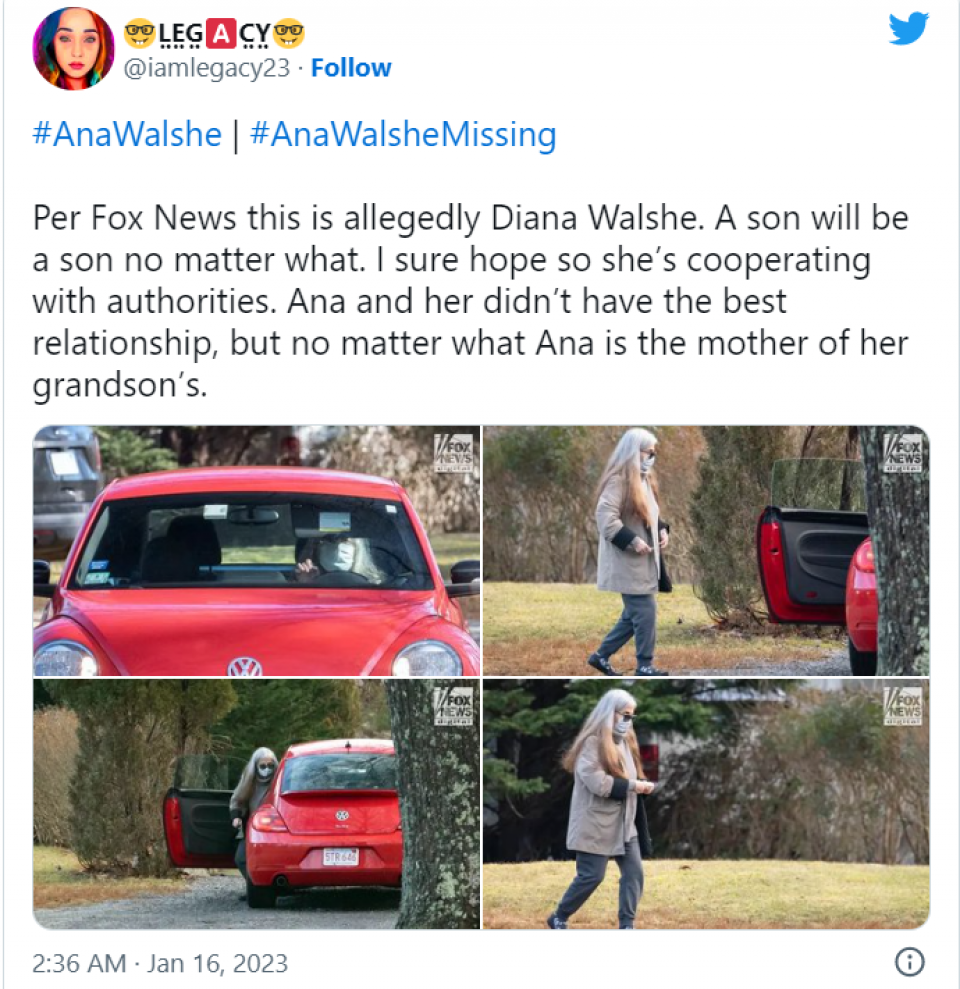Viewport: 960px width, 989px height.
Task: Click the Beetle license plate in photo
Action: click(341, 857)
